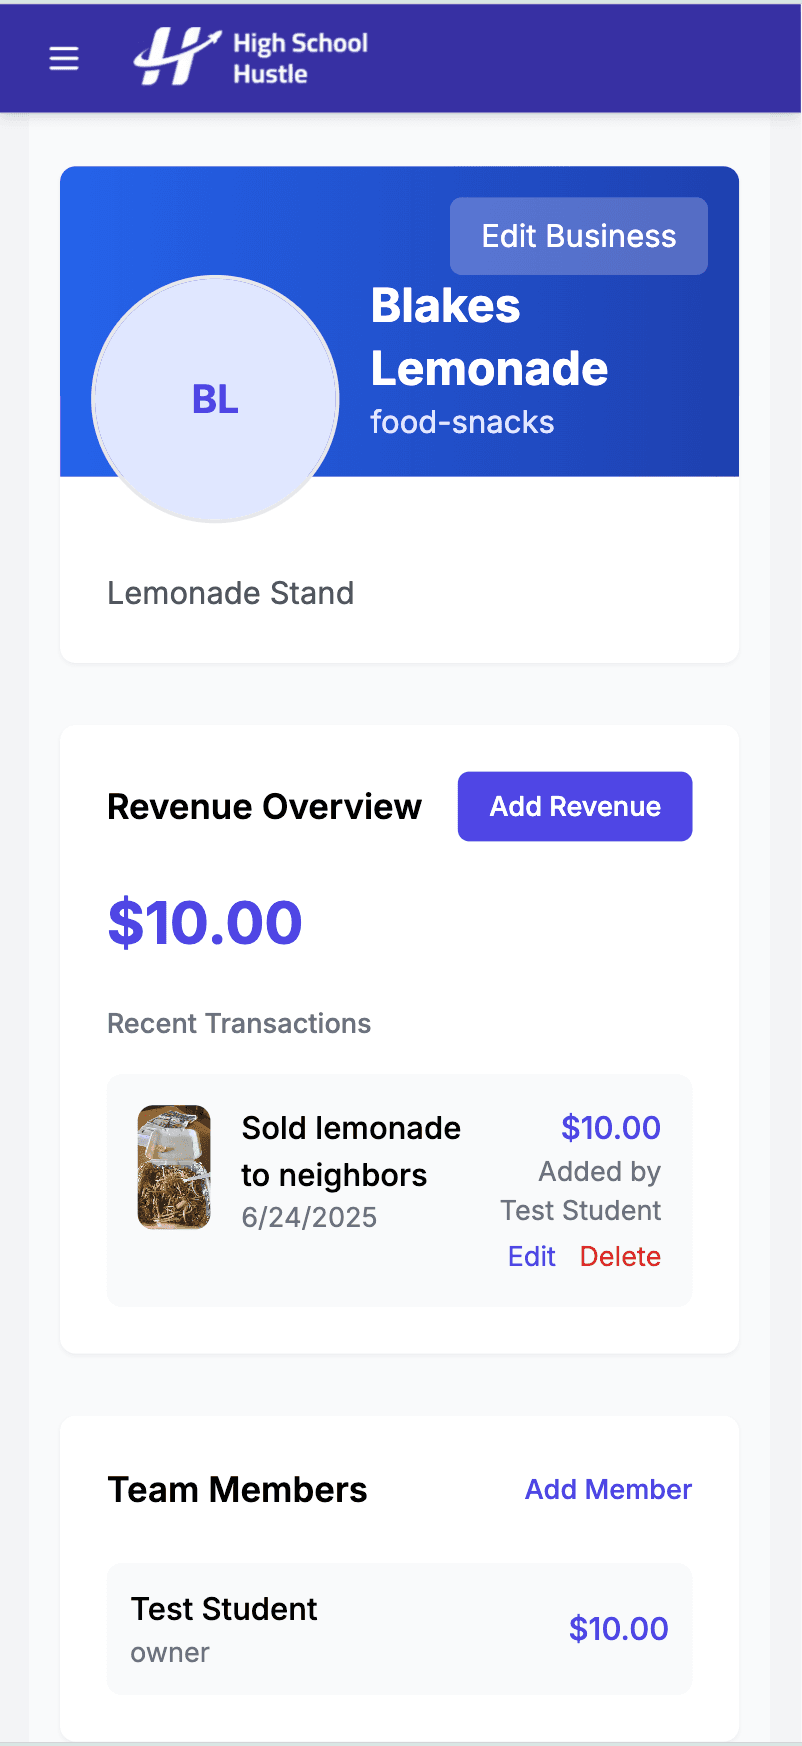The image size is (802, 1746).
Task: Click the 6/24/2025 transaction date
Action: 309,1217
